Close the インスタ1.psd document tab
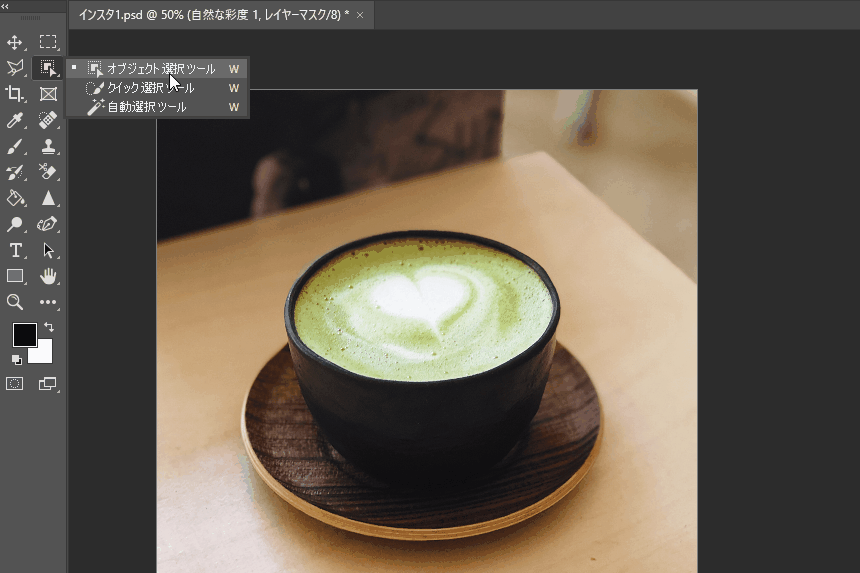Viewport: 860px width, 573px height. point(360,15)
